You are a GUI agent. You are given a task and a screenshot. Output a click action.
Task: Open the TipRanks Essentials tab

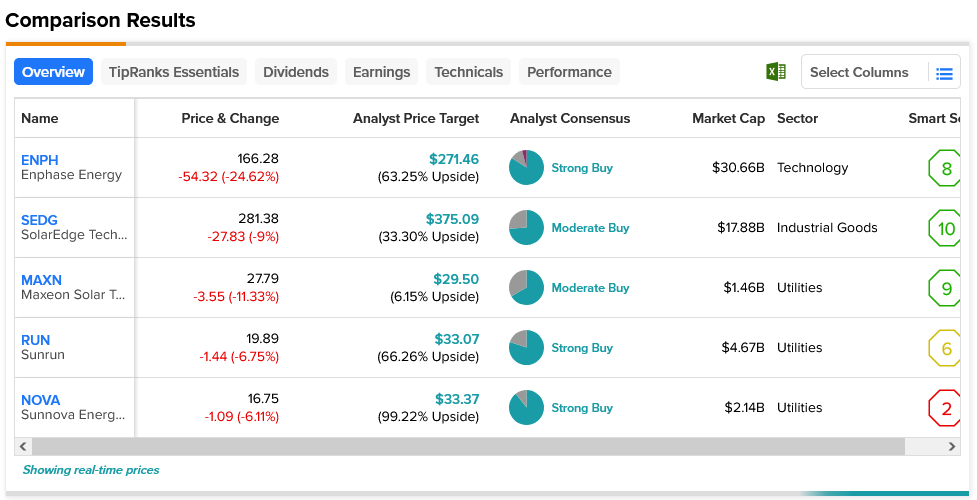tap(174, 72)
